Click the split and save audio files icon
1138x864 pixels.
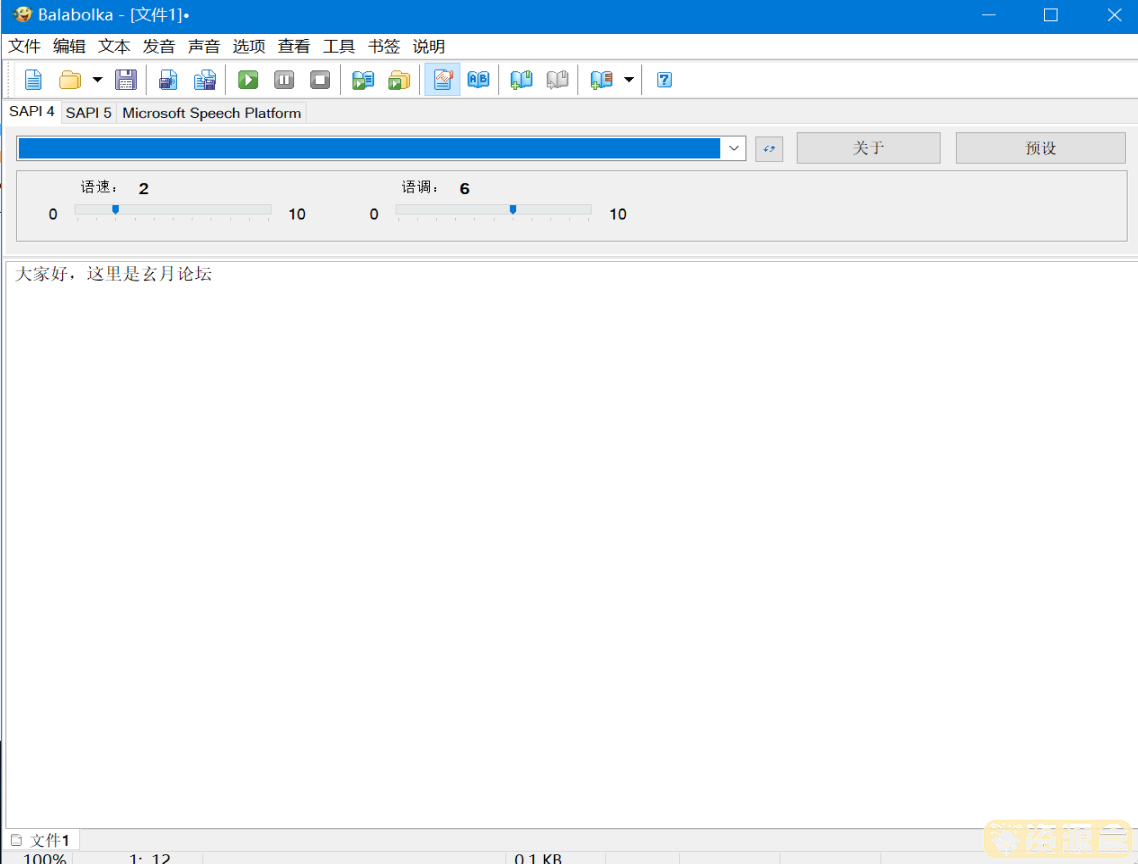[x=205, y=79]
